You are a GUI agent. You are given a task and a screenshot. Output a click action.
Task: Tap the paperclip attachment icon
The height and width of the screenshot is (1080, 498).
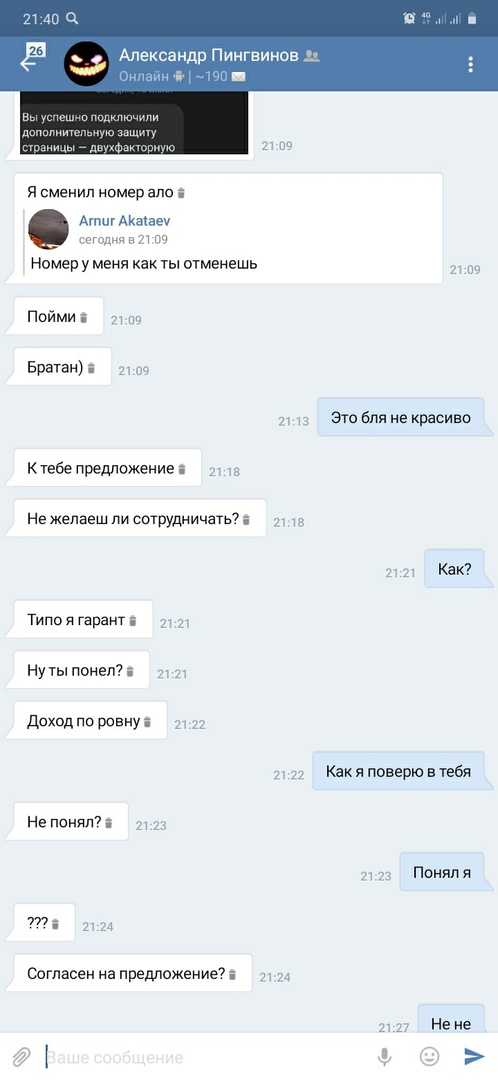[x=21, y=1057]
